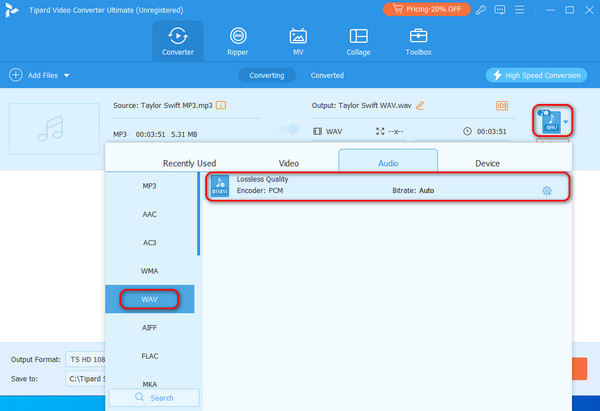This screenshot has height=411, width=600.
Task: Choose MKA in the format list
Action: [150, 383]
